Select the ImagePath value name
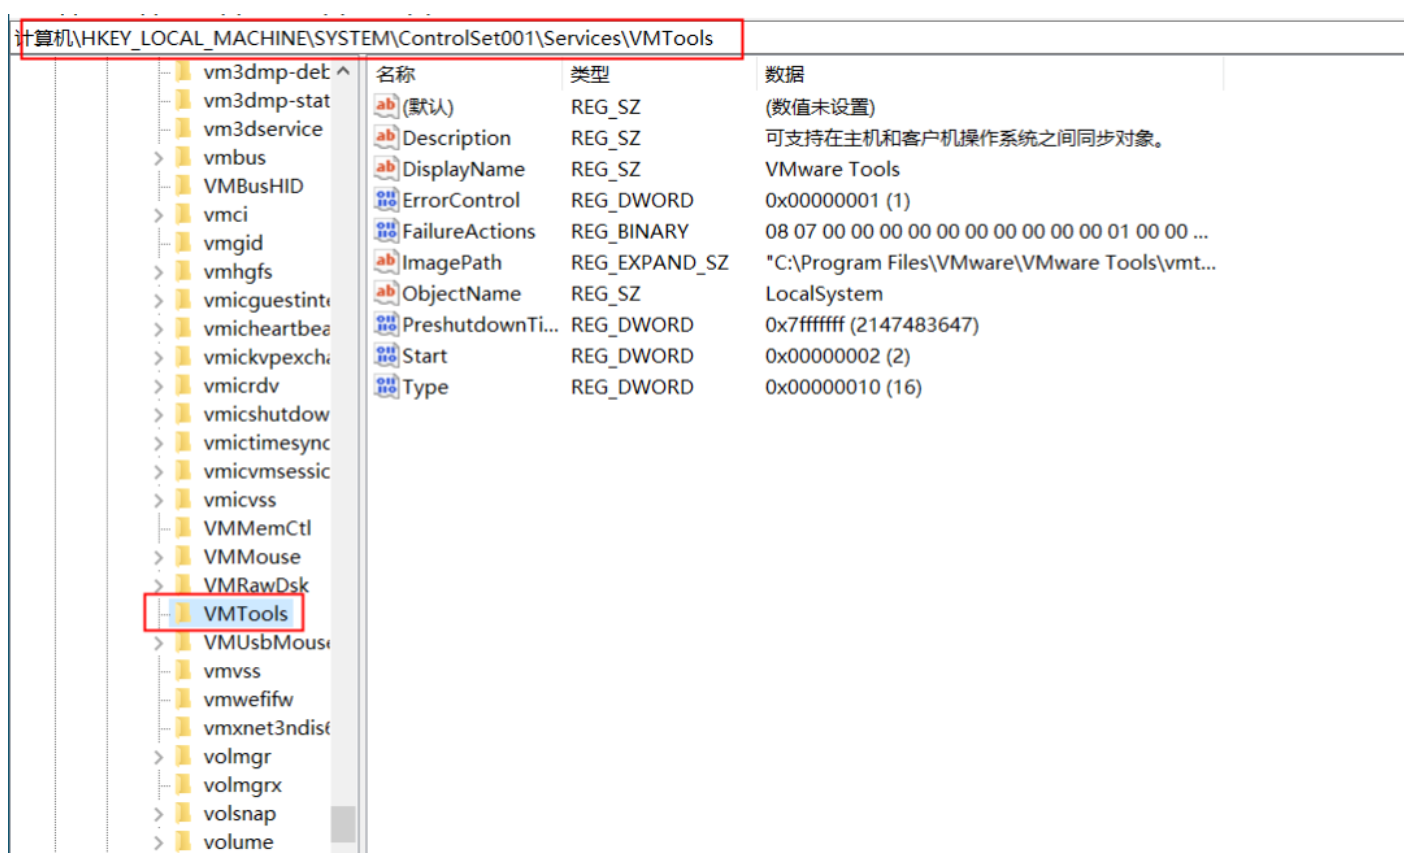 [452, 262]
